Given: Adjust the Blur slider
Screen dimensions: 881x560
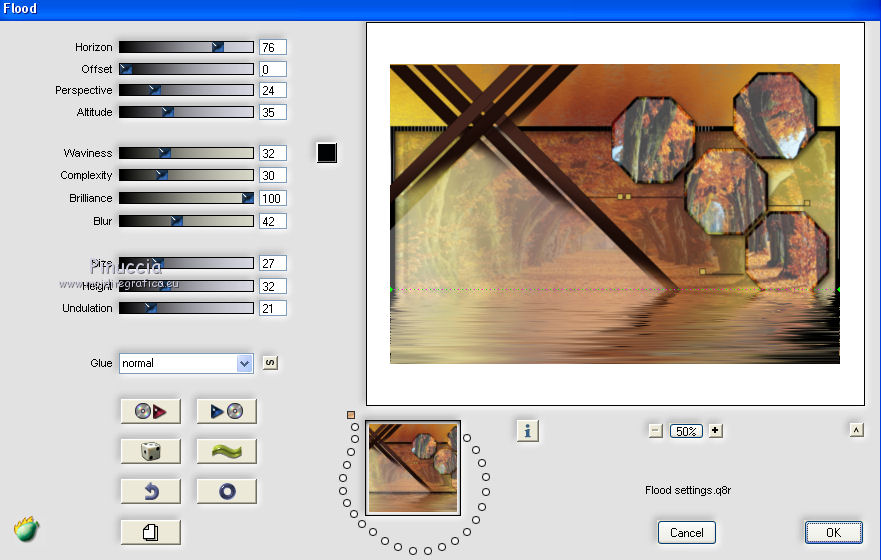Looking at the screenshot, I should pyautogui.click(x=186, y=221).
